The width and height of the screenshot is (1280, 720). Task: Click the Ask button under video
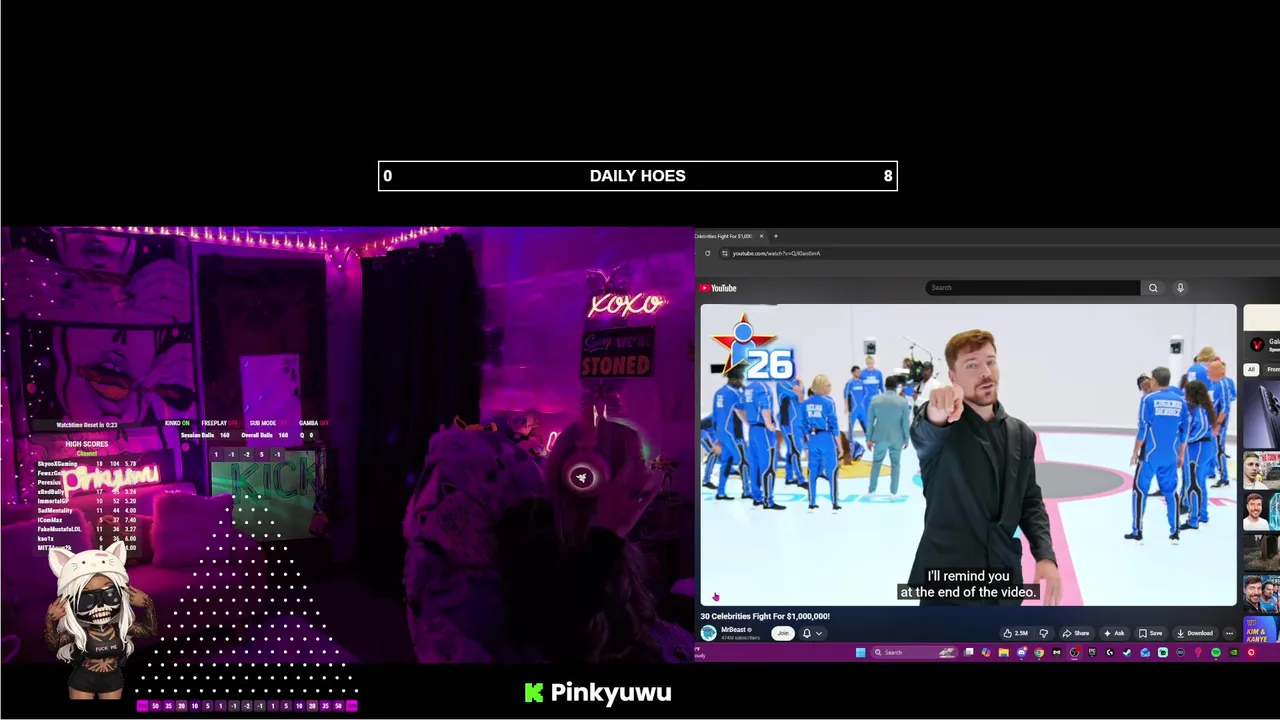point(1115,633)
